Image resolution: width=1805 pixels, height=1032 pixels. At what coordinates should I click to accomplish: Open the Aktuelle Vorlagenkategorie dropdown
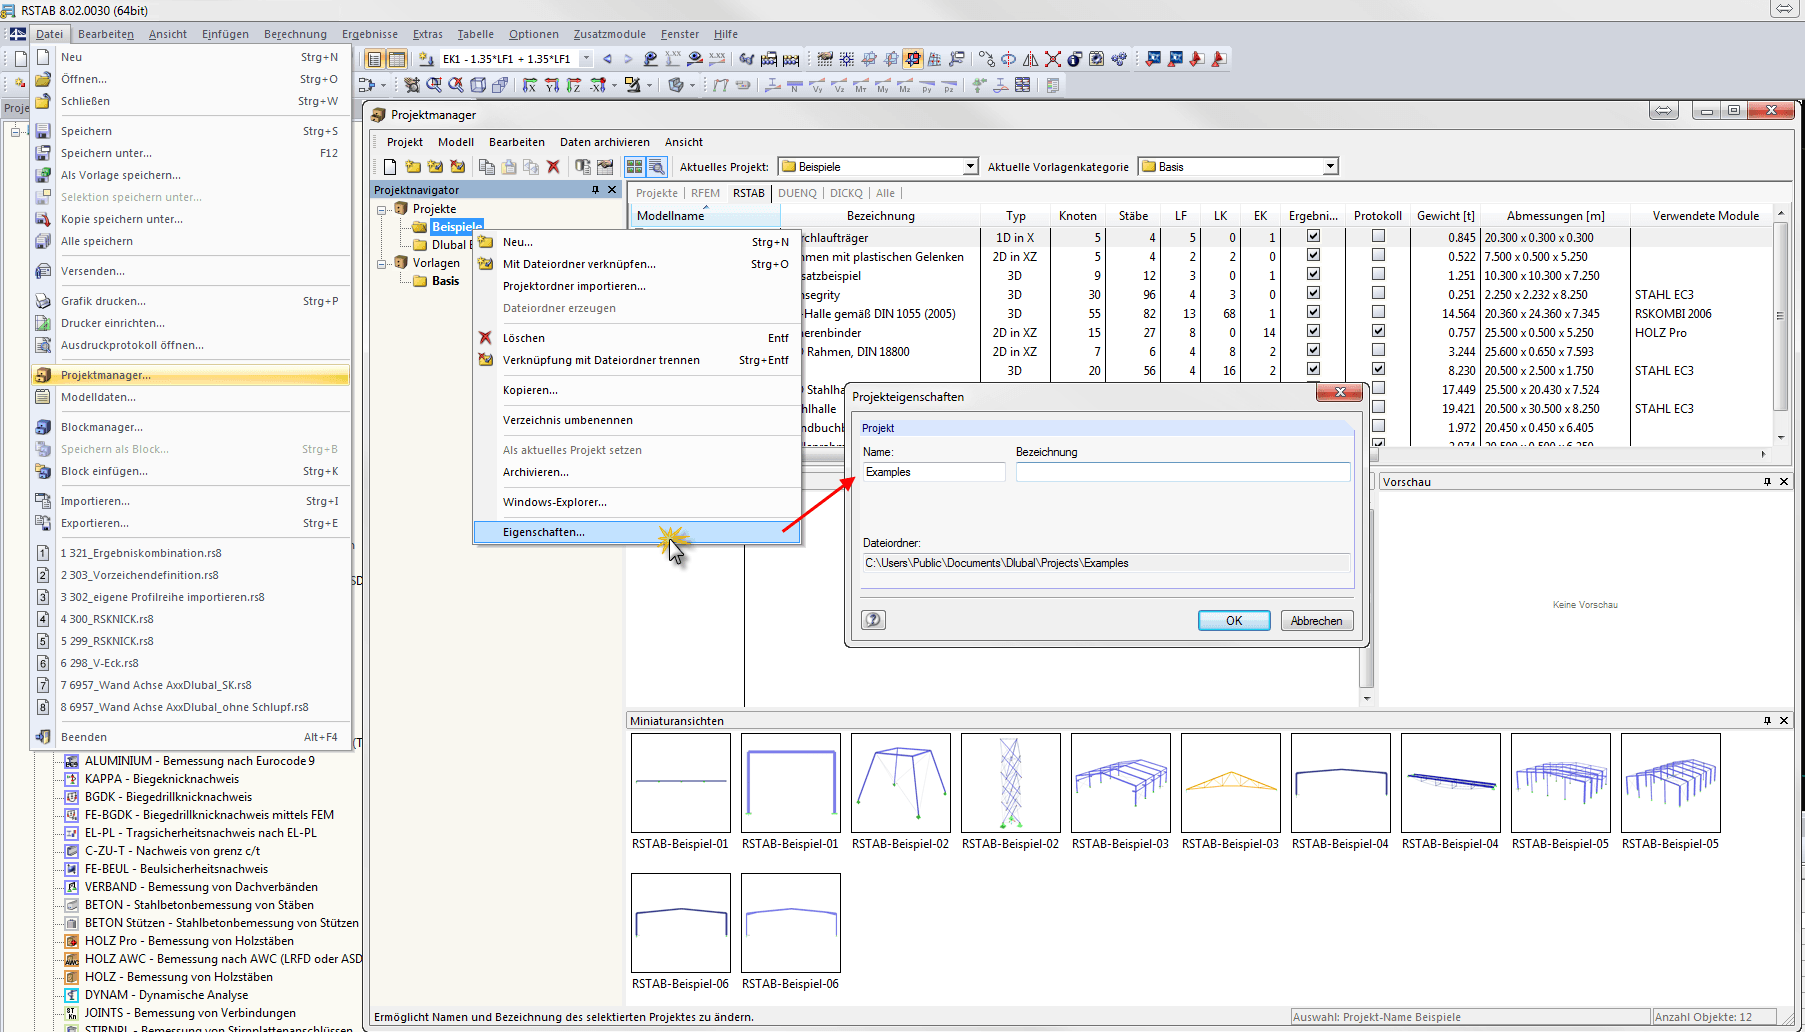[x=1329, y=167]
